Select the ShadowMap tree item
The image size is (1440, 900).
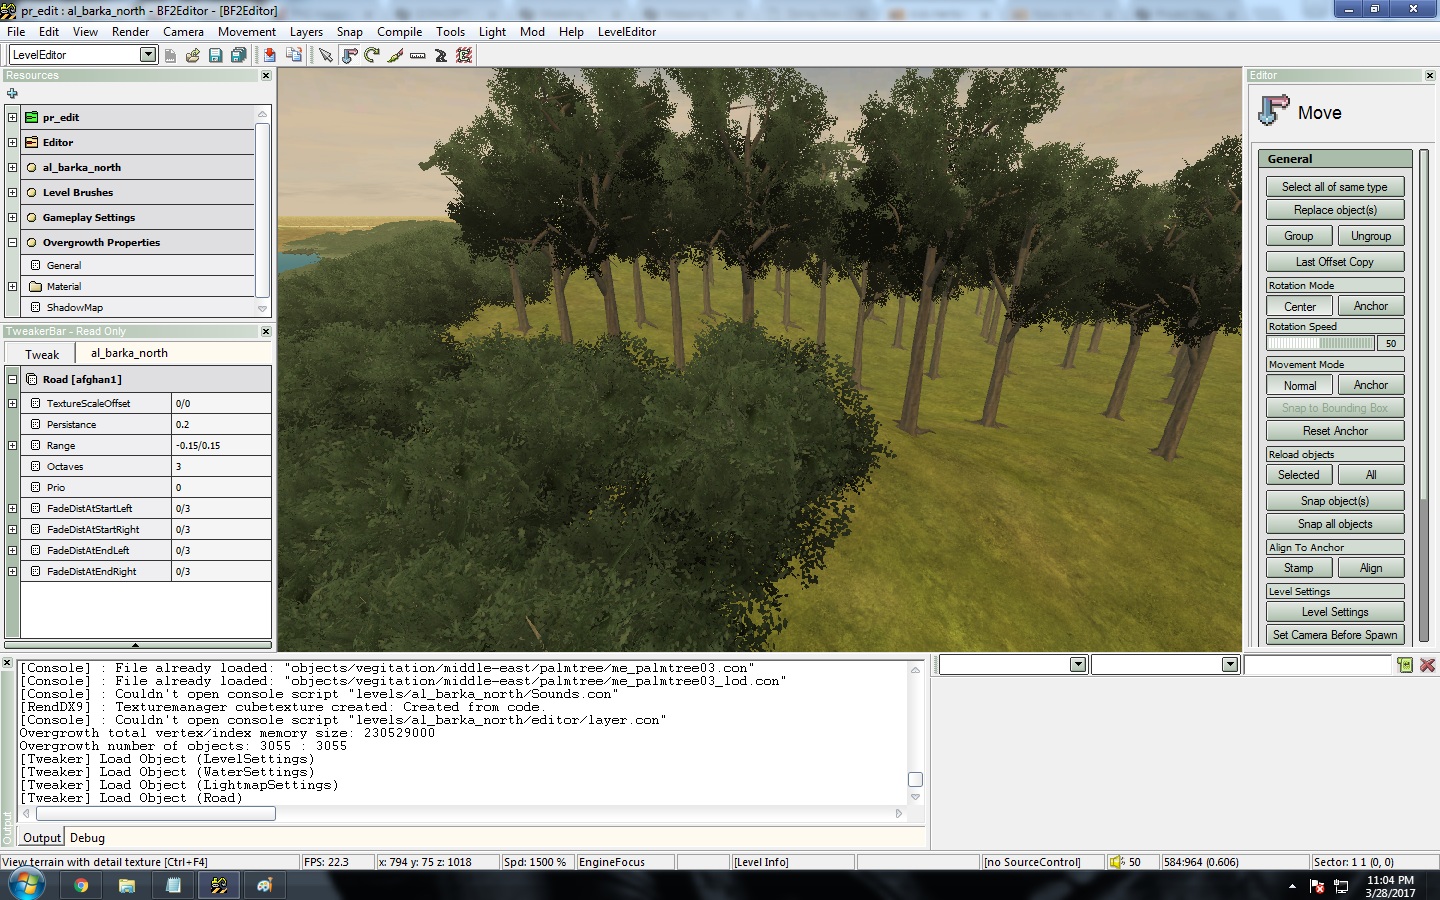74,307
